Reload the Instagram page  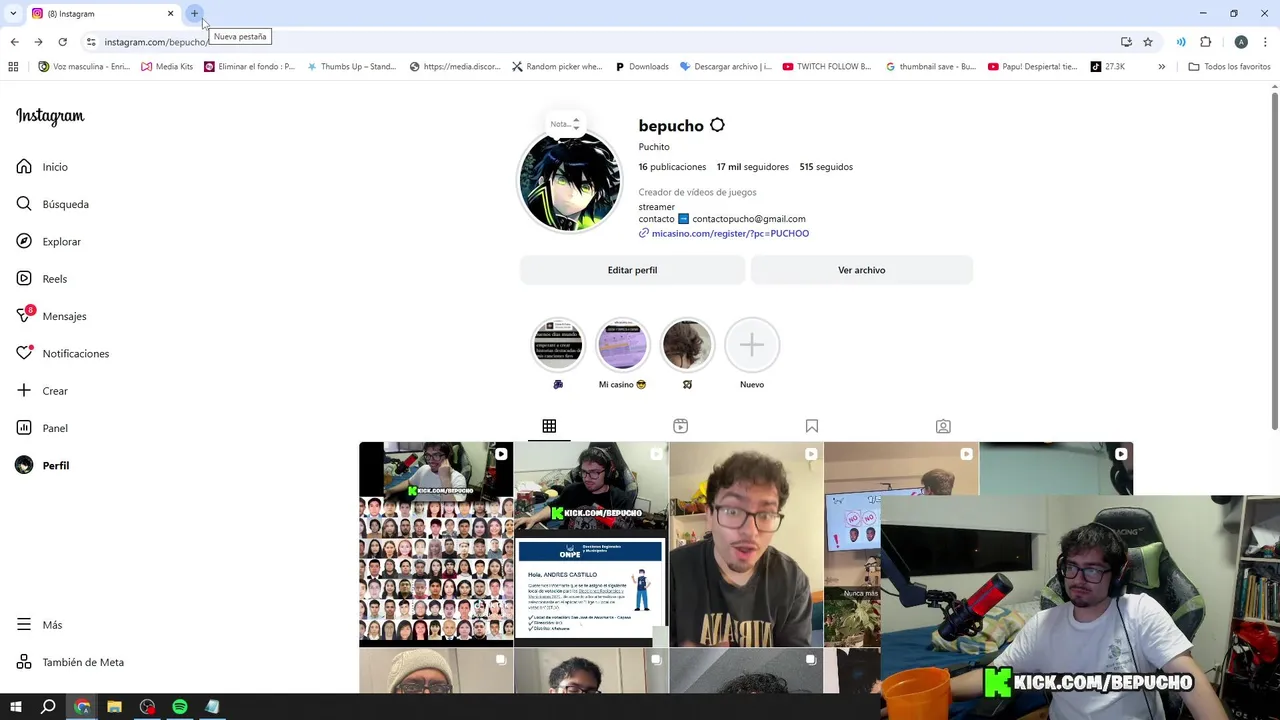point(62,42)
